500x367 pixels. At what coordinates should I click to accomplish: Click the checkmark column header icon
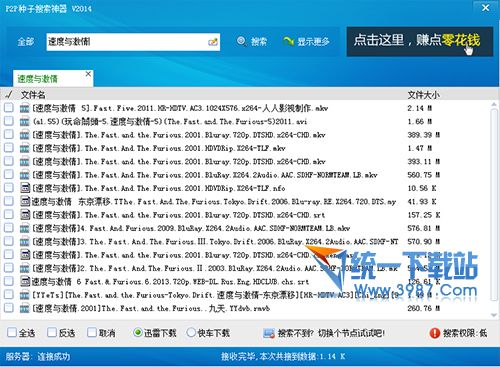click(x=9, y=95)
